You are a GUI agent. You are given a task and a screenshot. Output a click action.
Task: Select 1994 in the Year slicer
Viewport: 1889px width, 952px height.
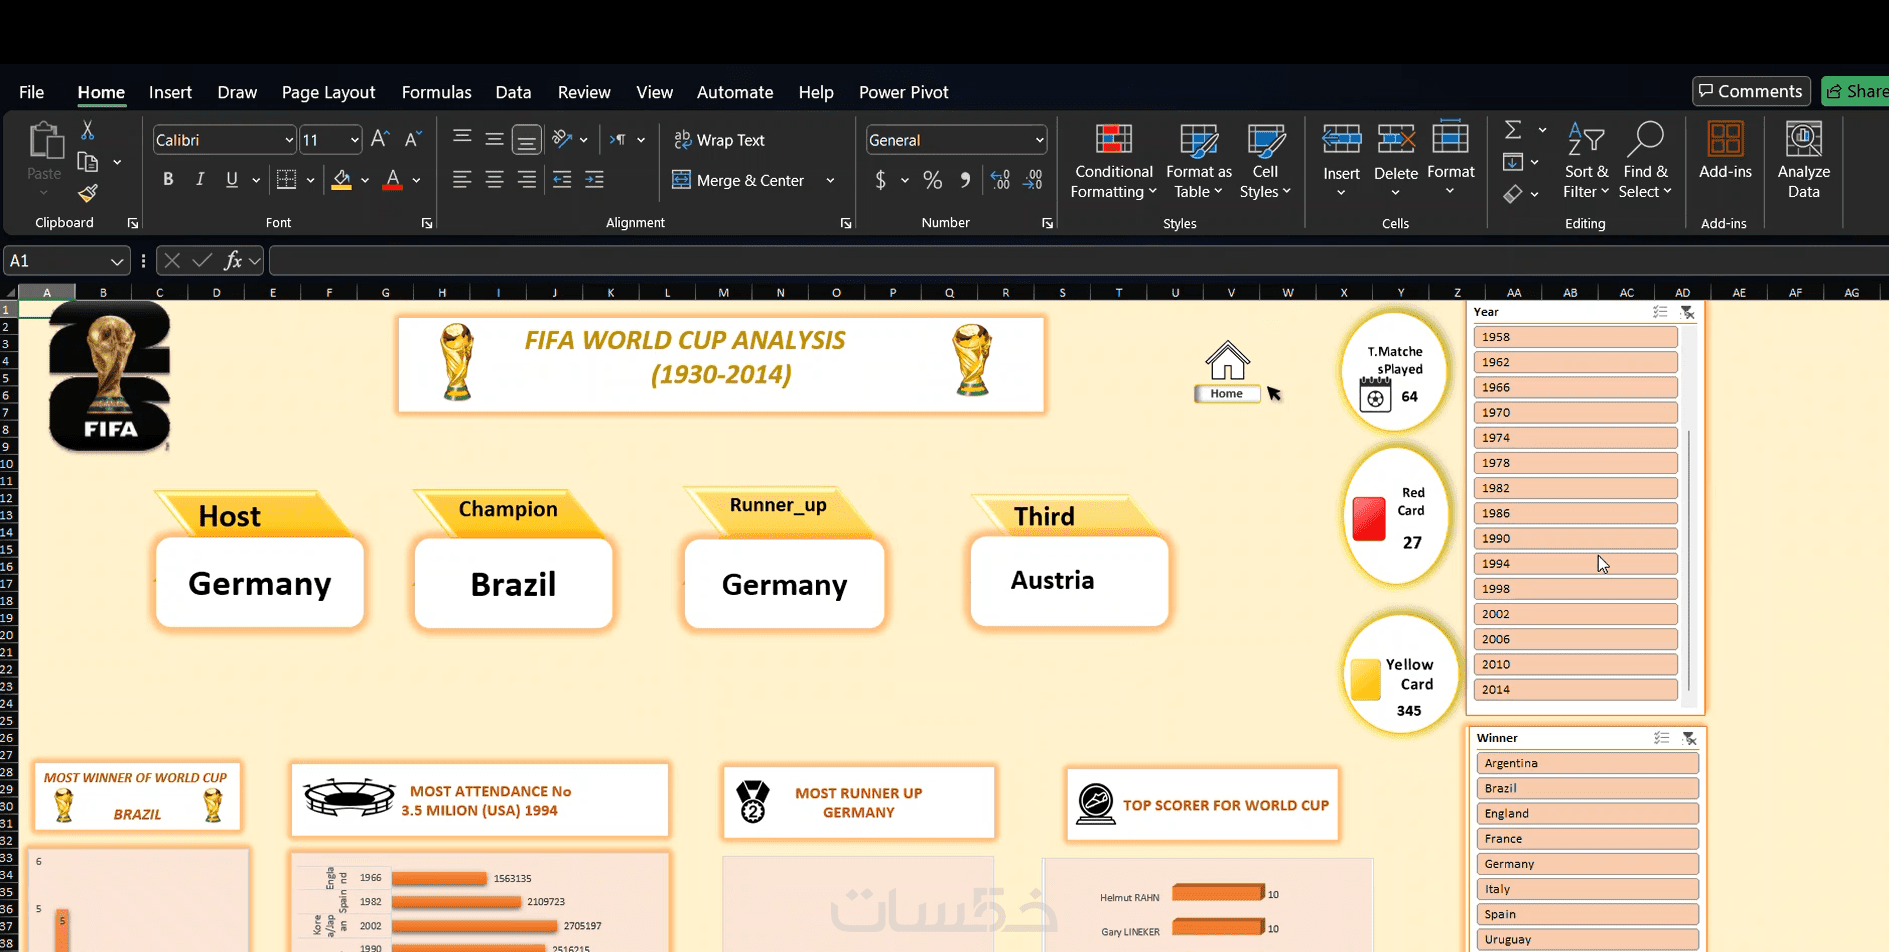click(x=1575, y=564)
